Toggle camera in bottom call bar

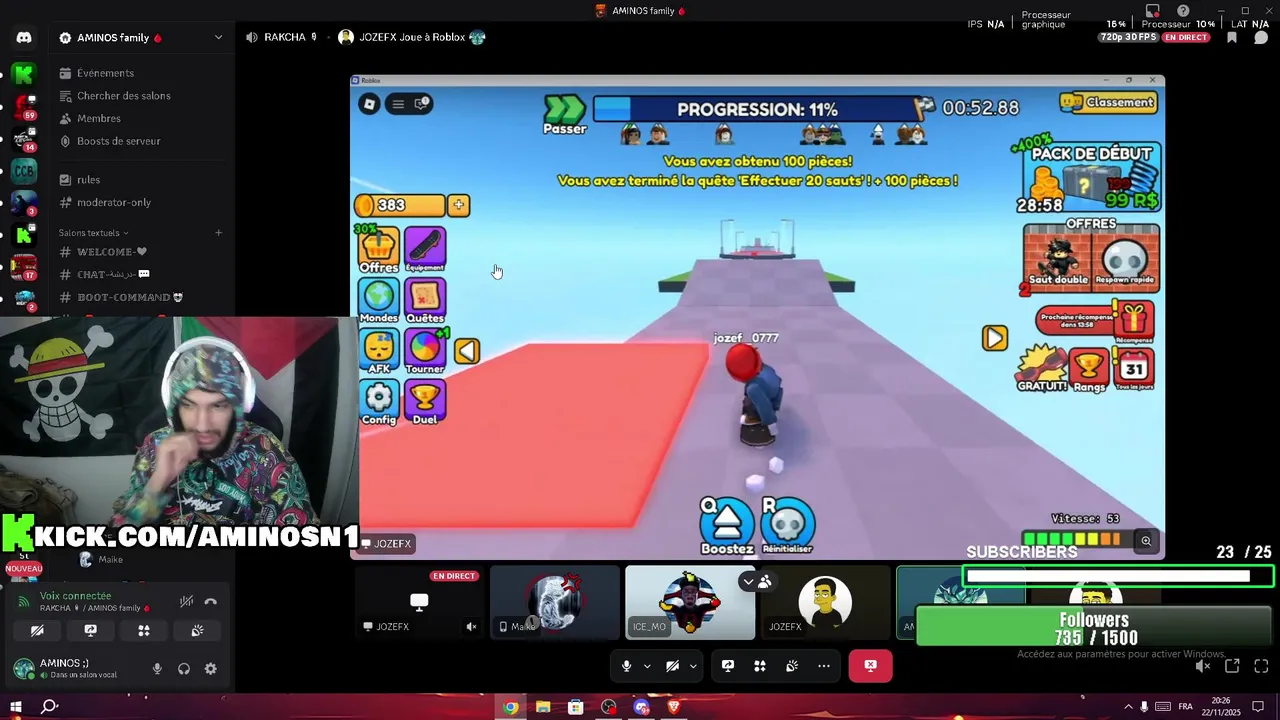(672, 666)
